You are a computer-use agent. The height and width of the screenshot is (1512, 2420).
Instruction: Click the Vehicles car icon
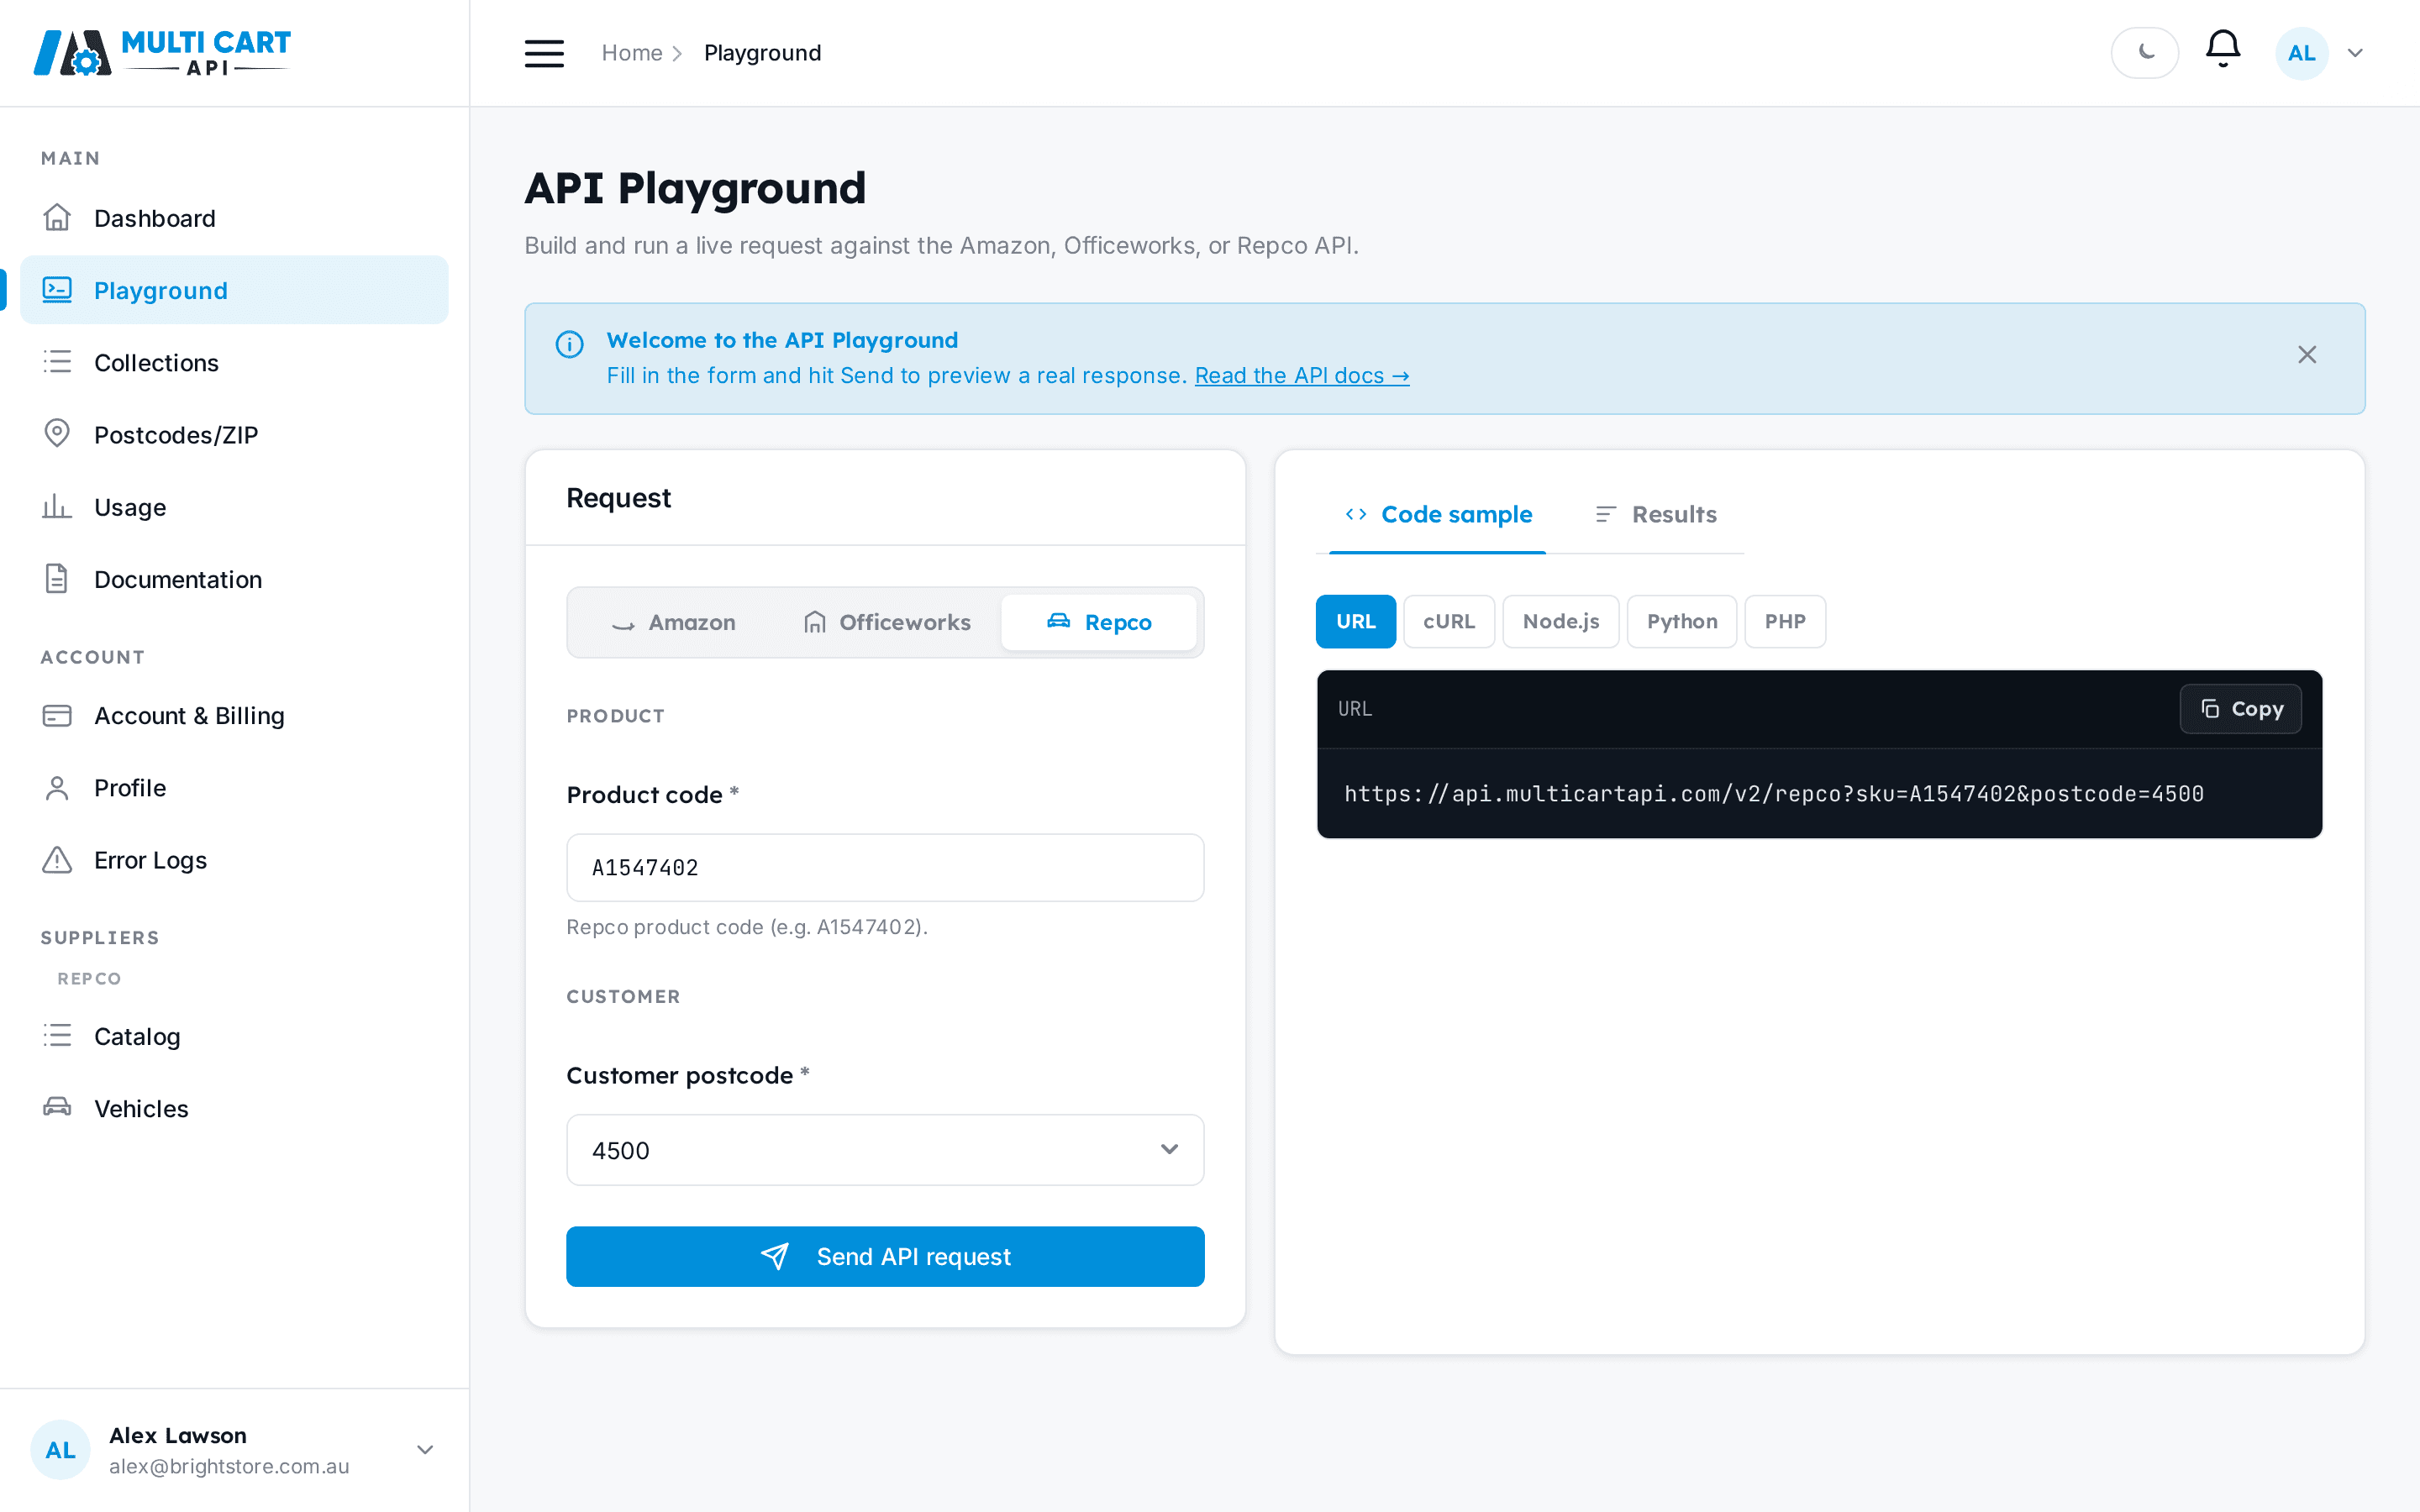57,1107
